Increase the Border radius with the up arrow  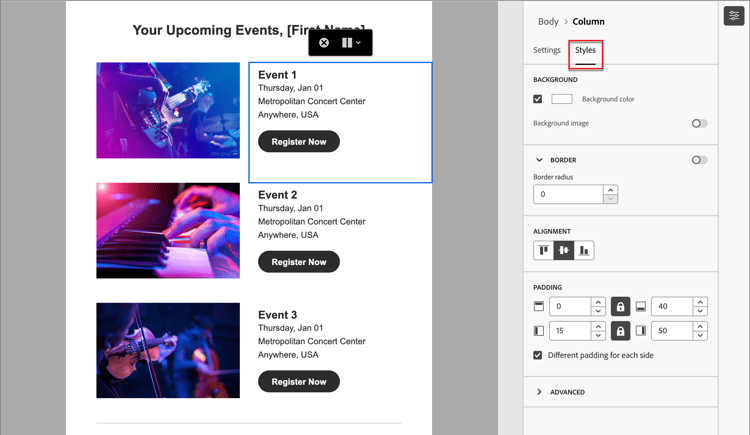point(610,190)
